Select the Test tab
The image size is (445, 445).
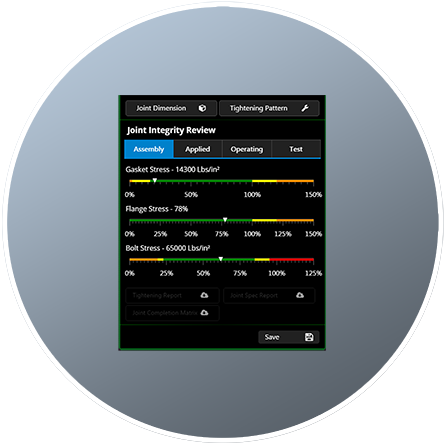pos(296,149)
